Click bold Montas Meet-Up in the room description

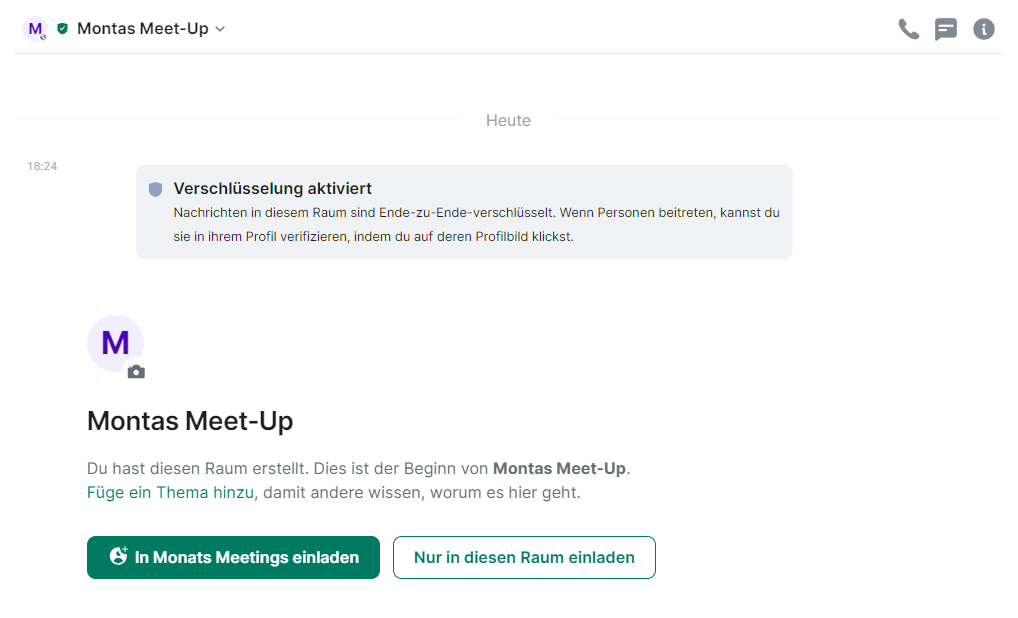[x=560, y=468]
